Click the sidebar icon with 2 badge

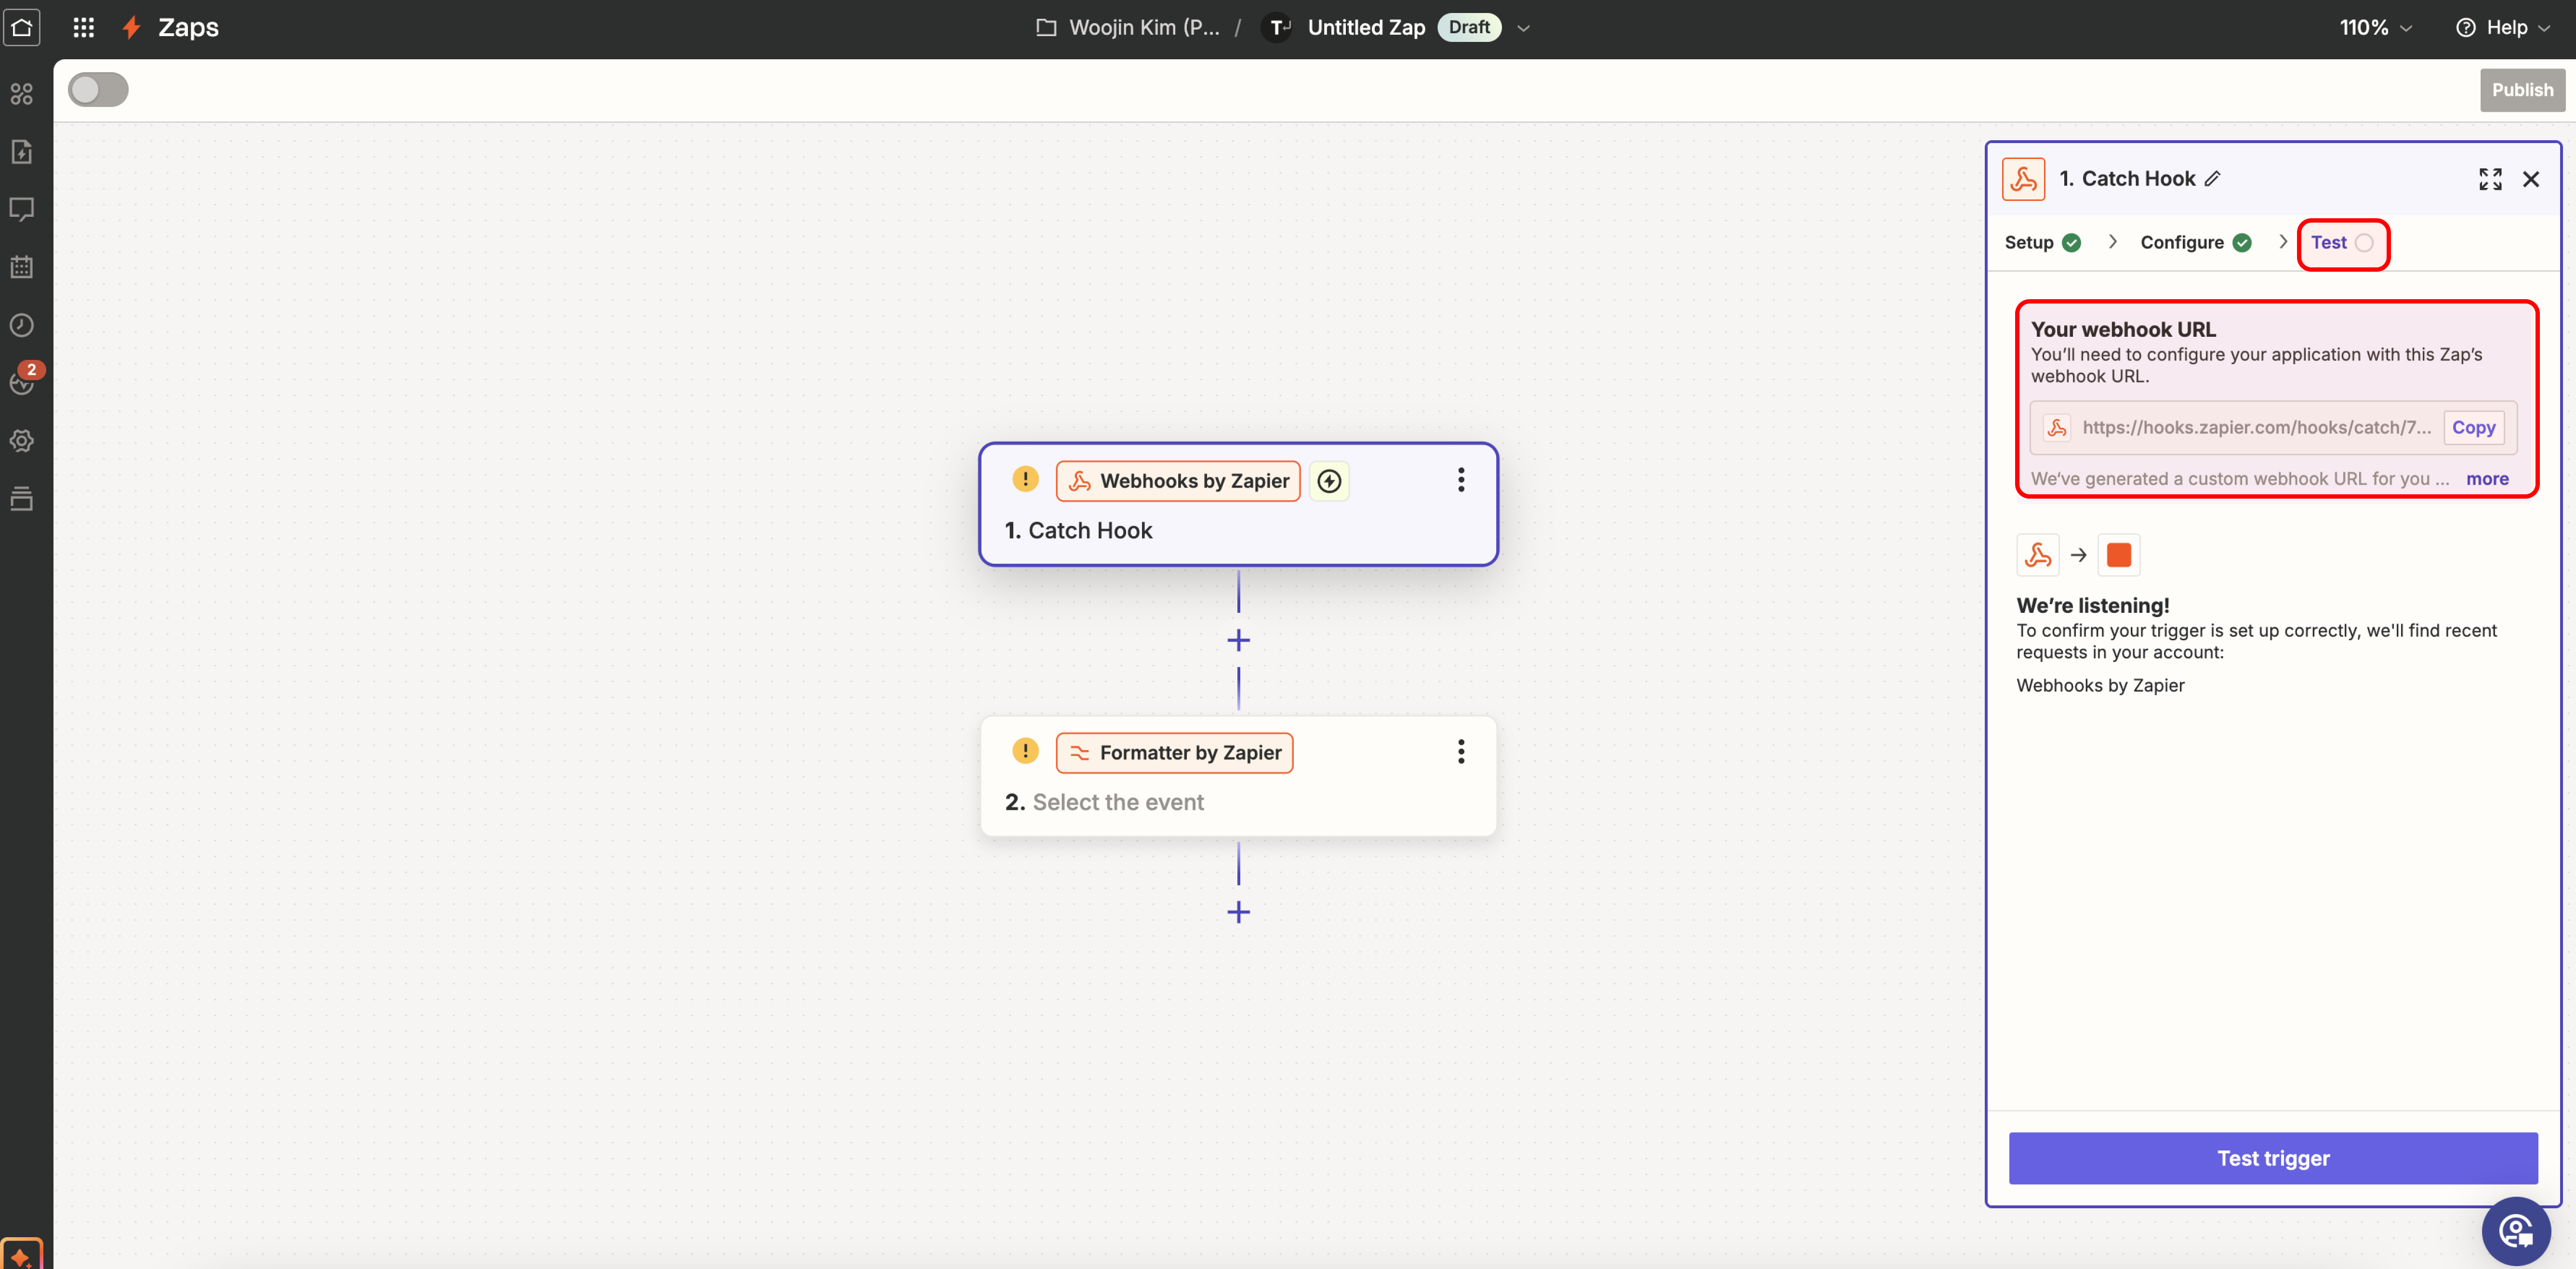pos(22,383)
